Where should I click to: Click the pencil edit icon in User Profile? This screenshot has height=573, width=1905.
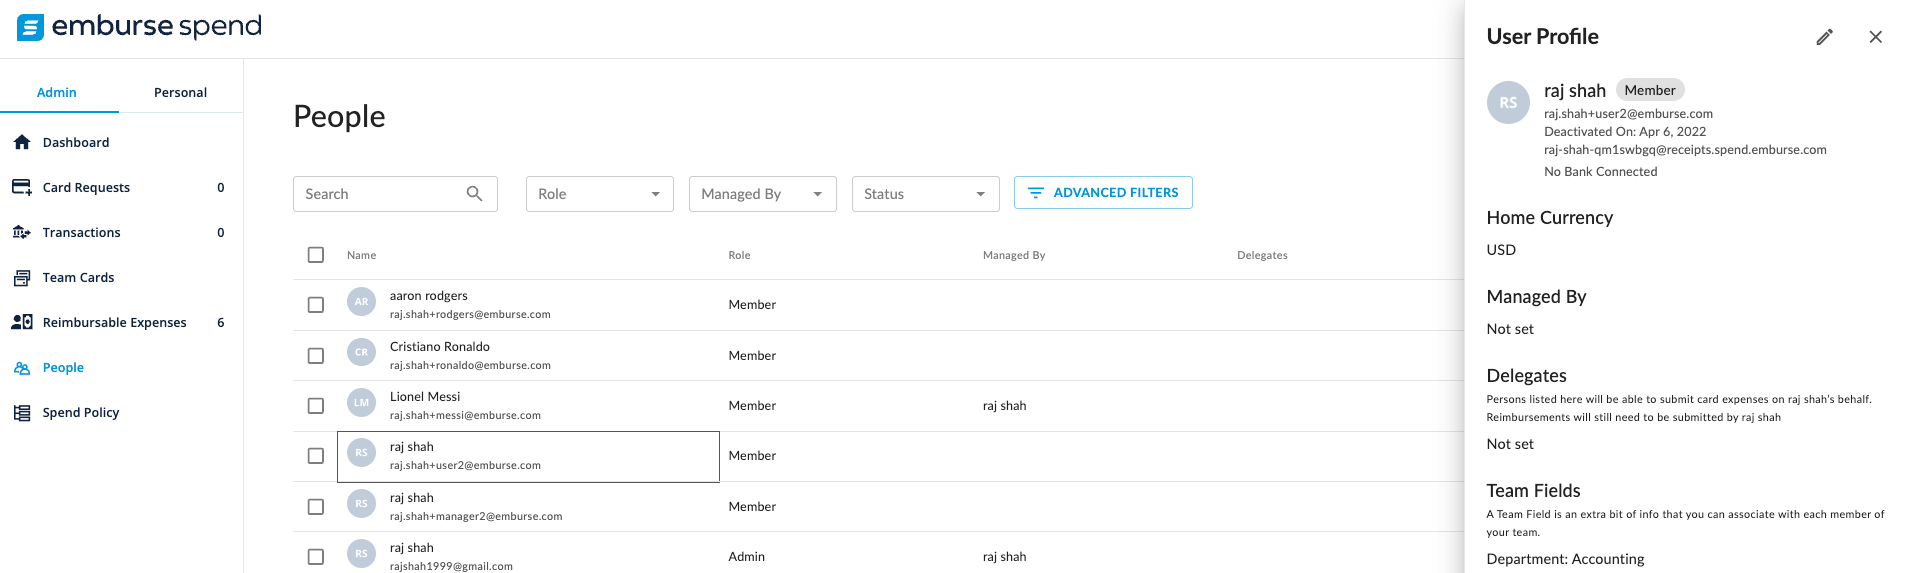click(1824, 37)
